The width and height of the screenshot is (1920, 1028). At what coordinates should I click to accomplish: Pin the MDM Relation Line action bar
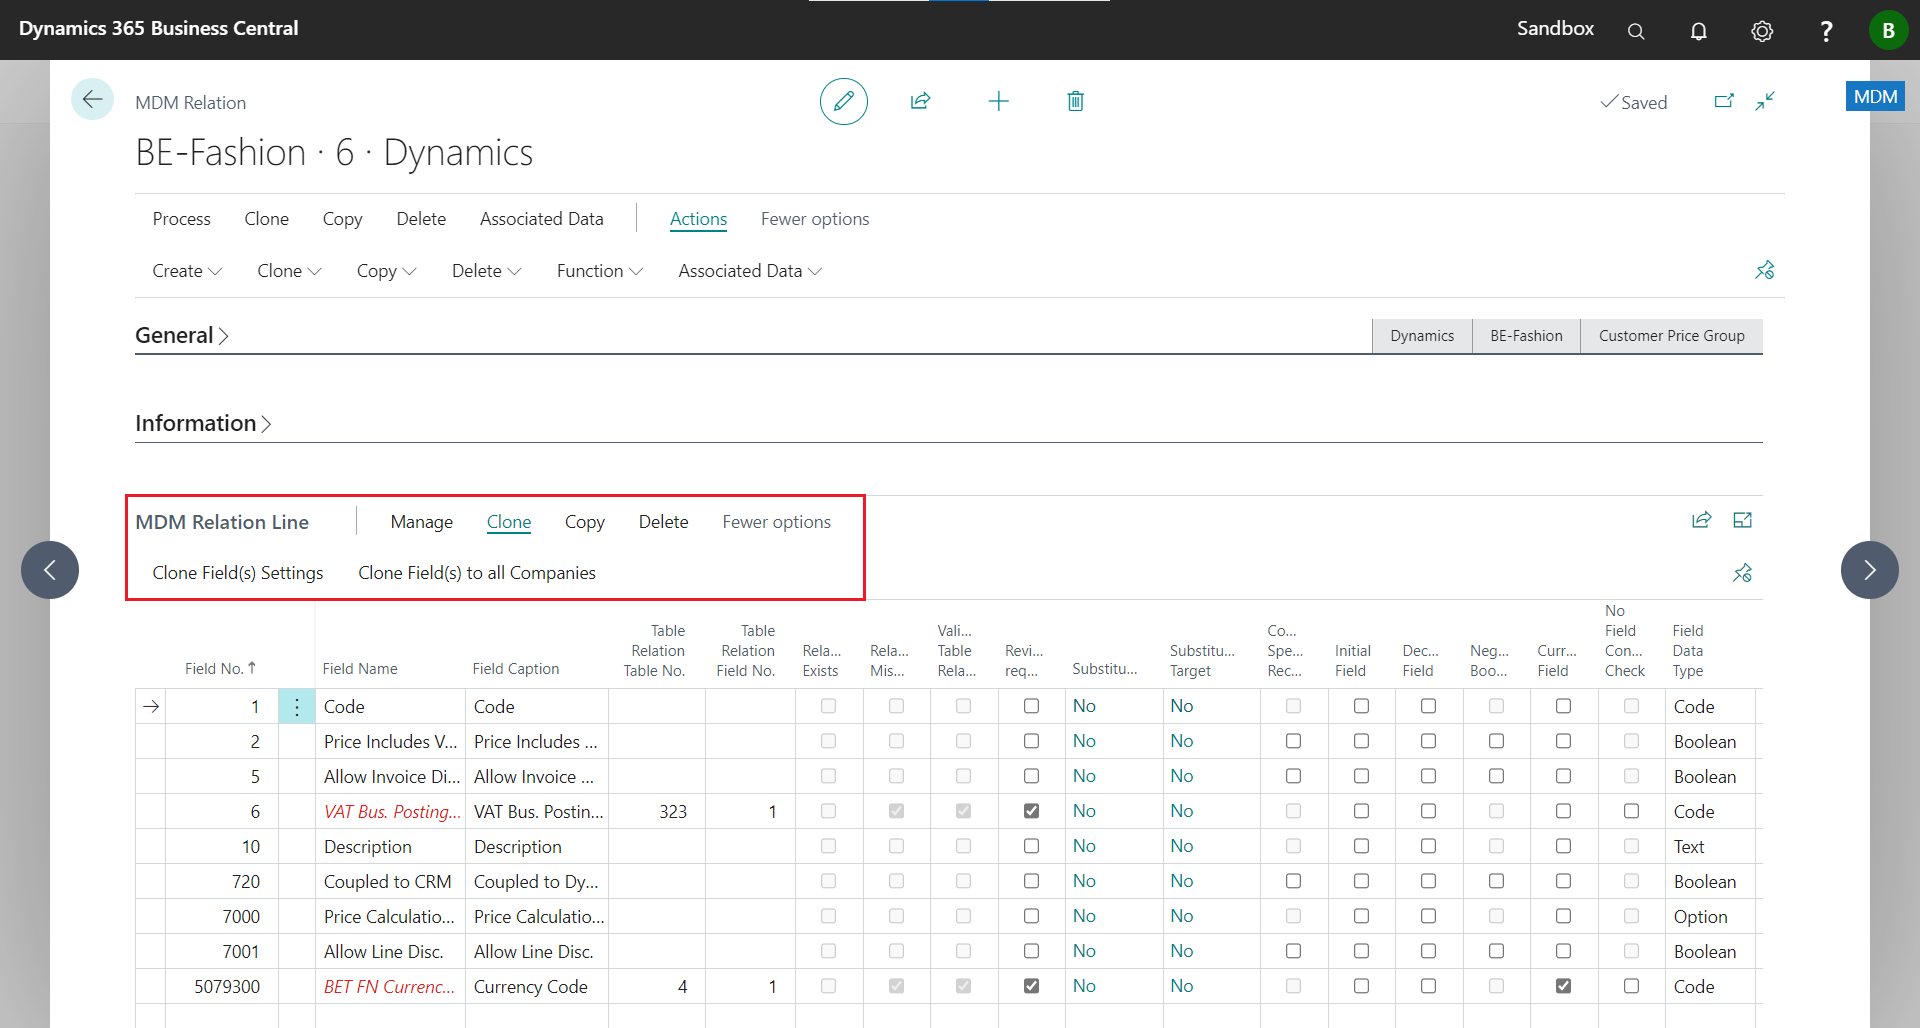1742,573
